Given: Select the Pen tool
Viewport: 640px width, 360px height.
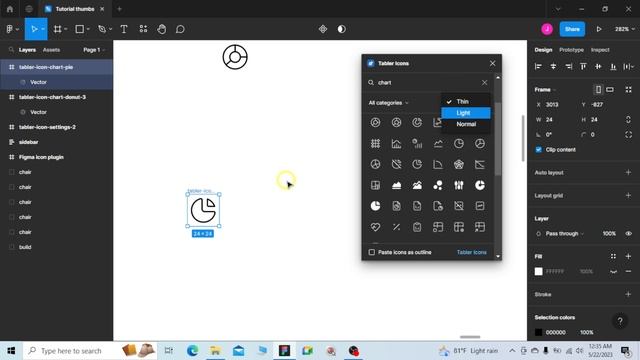Looking at the screenshot, I should point(102,29).
